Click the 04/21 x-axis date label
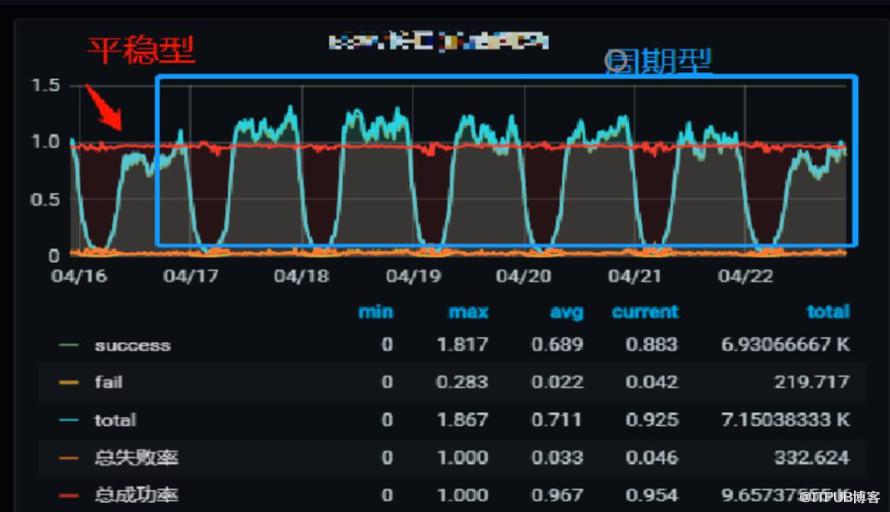 click(635, 276)
